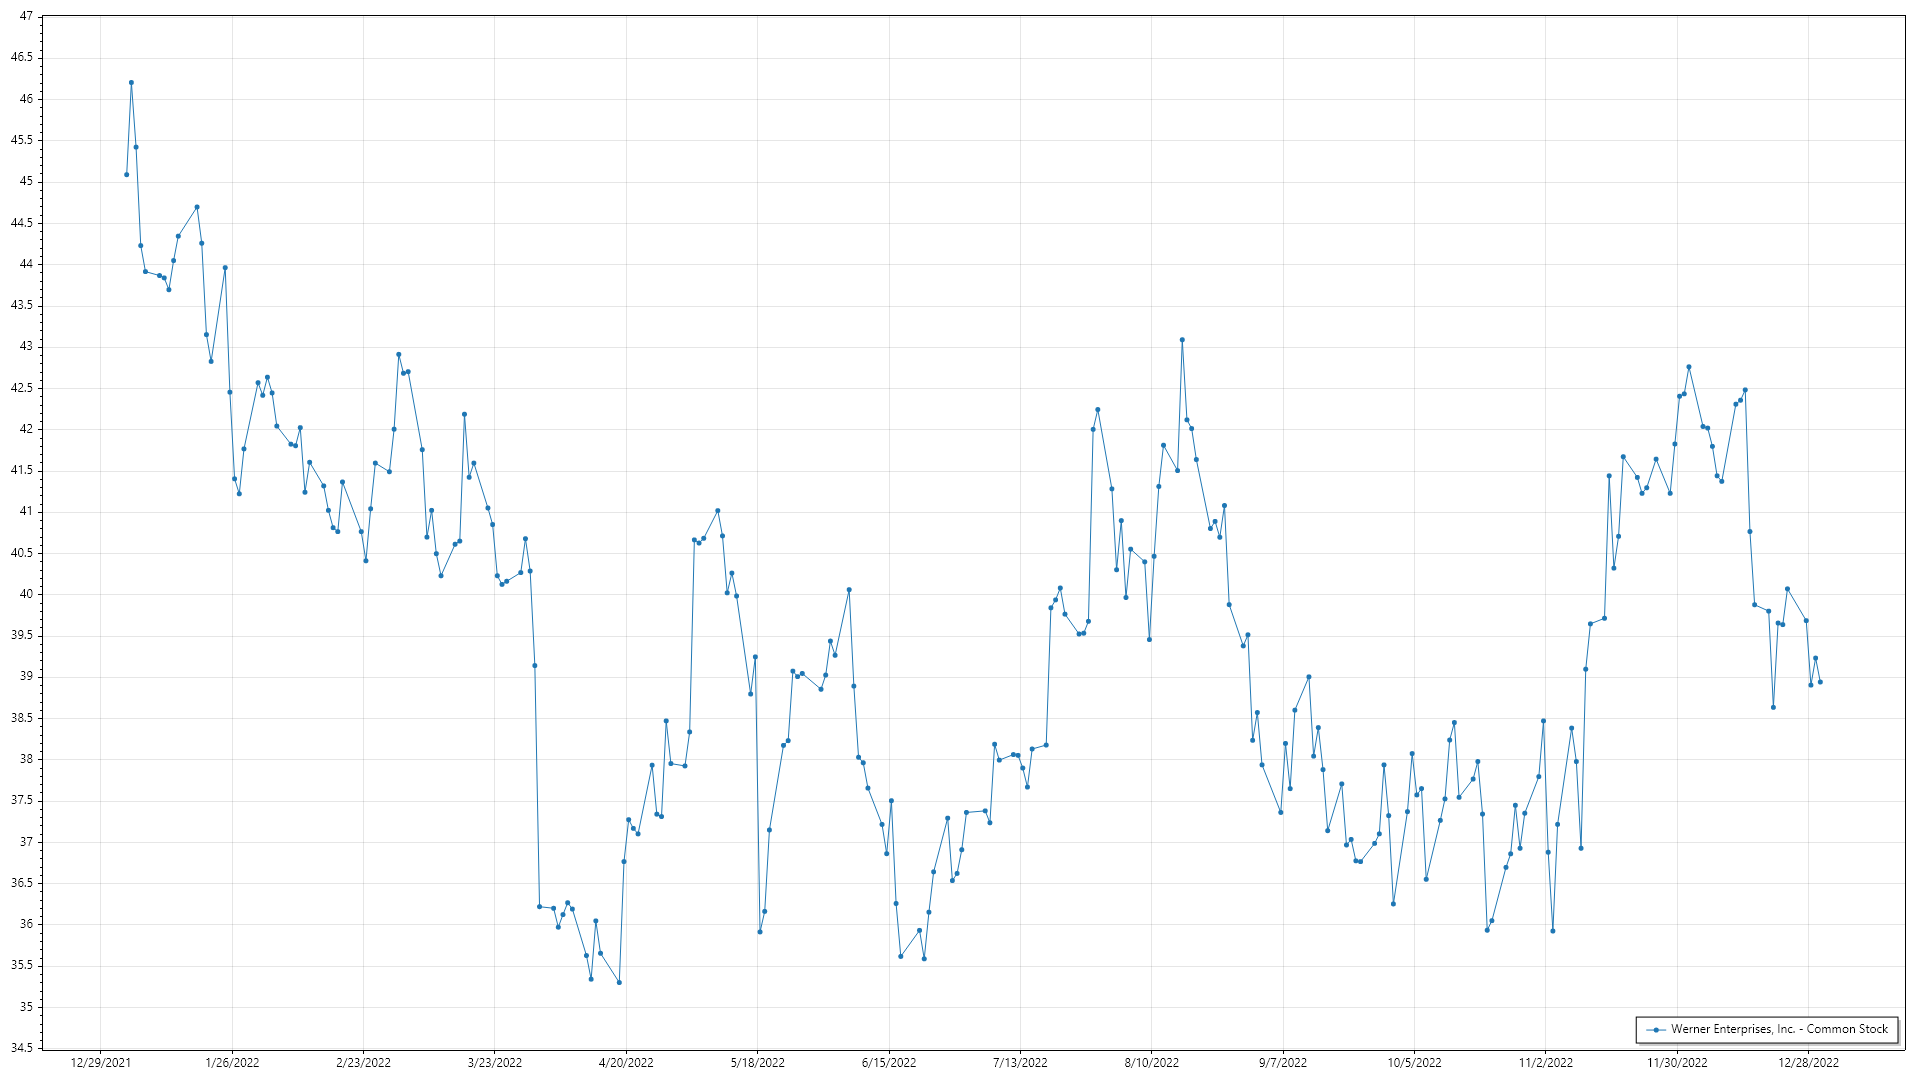Click the last data point of series
The width and height of the screenshot is (1920, 1080).
(1820, 682)
